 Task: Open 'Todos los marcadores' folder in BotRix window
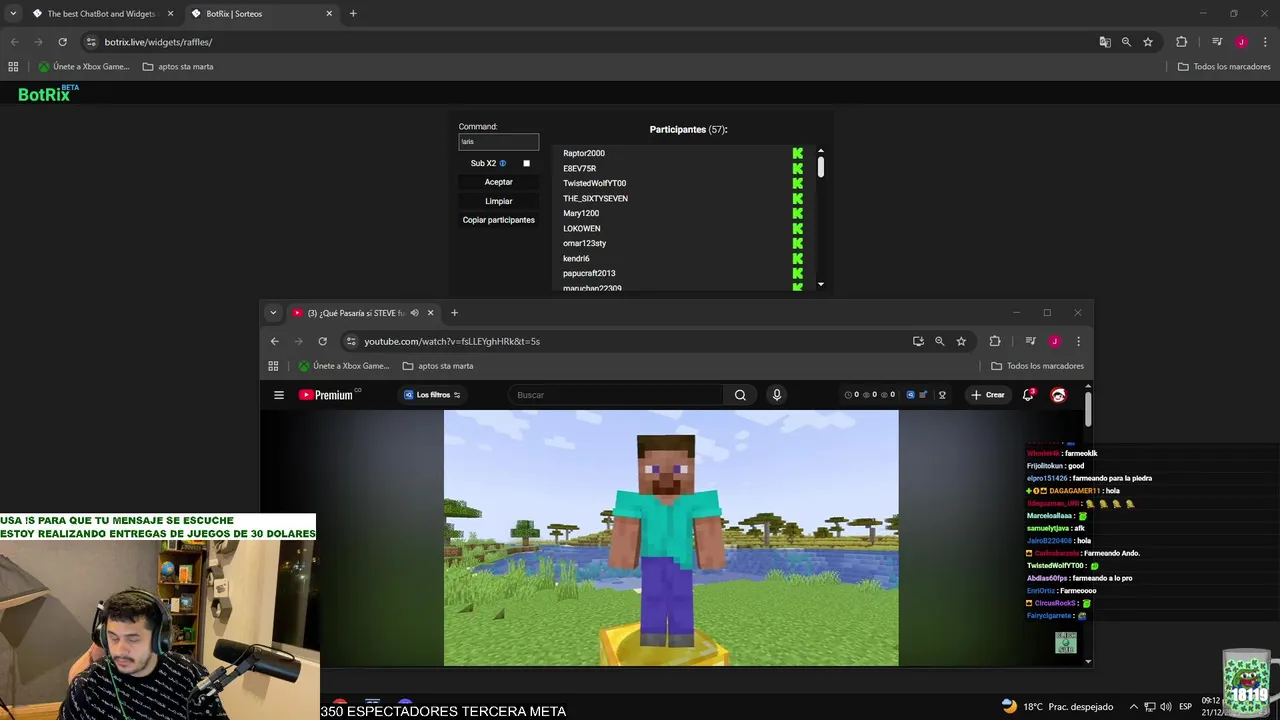click(1224, 67)
